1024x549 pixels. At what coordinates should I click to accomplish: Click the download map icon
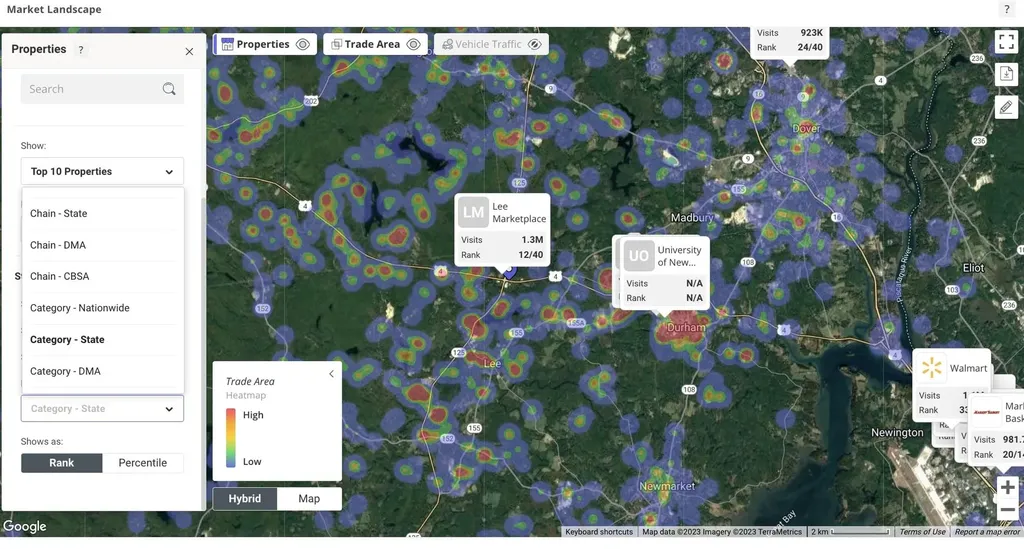1006,74
